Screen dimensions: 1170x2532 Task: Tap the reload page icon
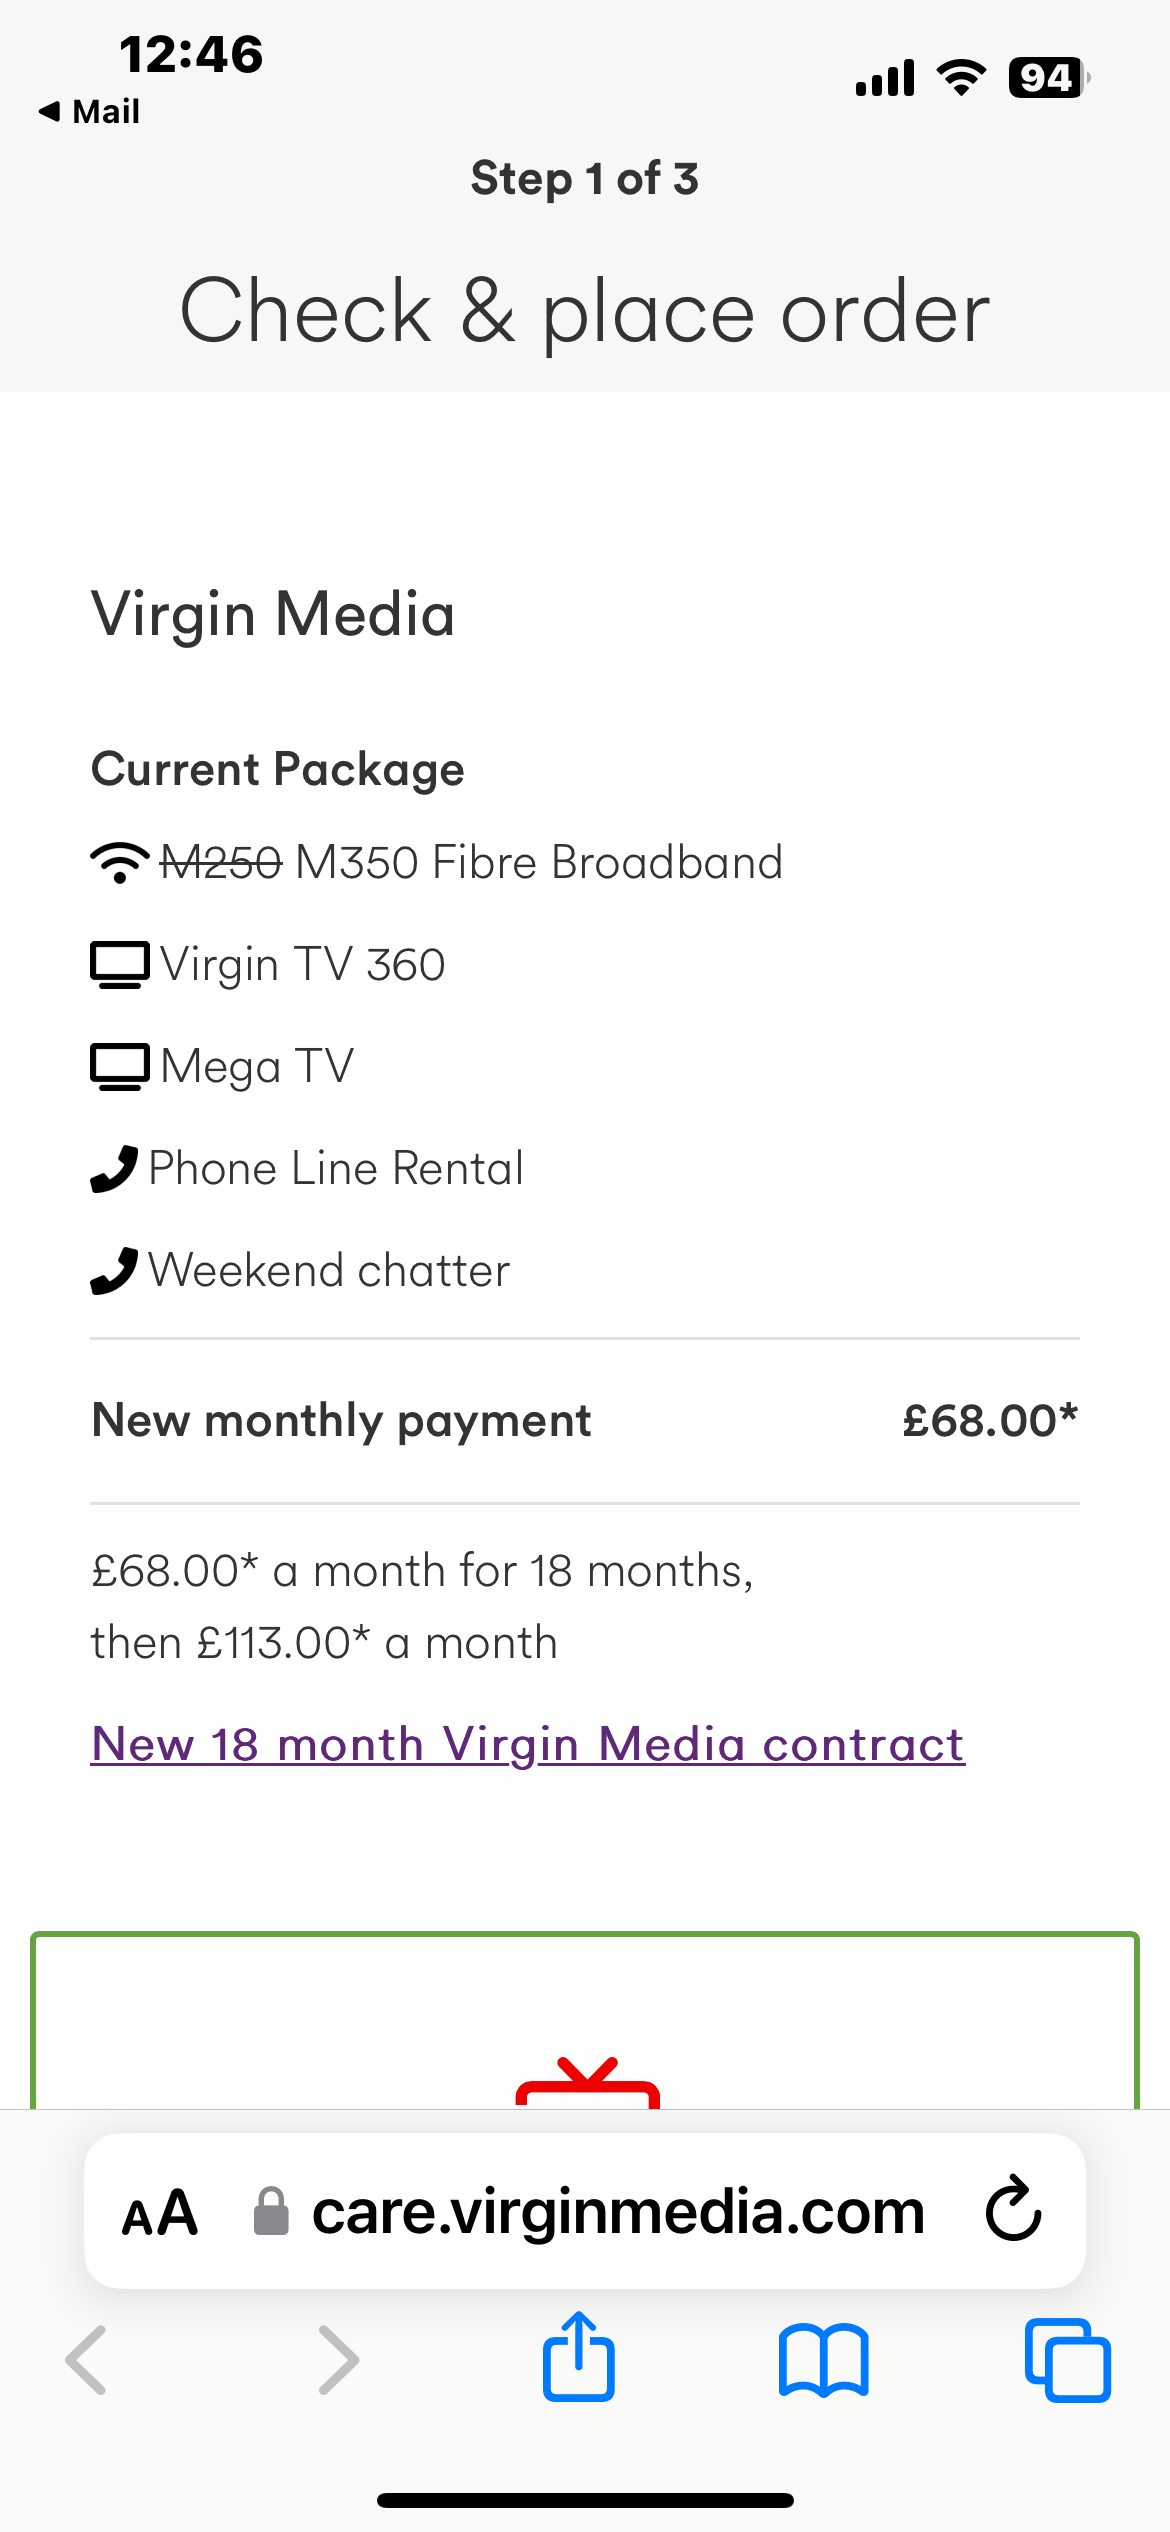click(1014, 2210)
